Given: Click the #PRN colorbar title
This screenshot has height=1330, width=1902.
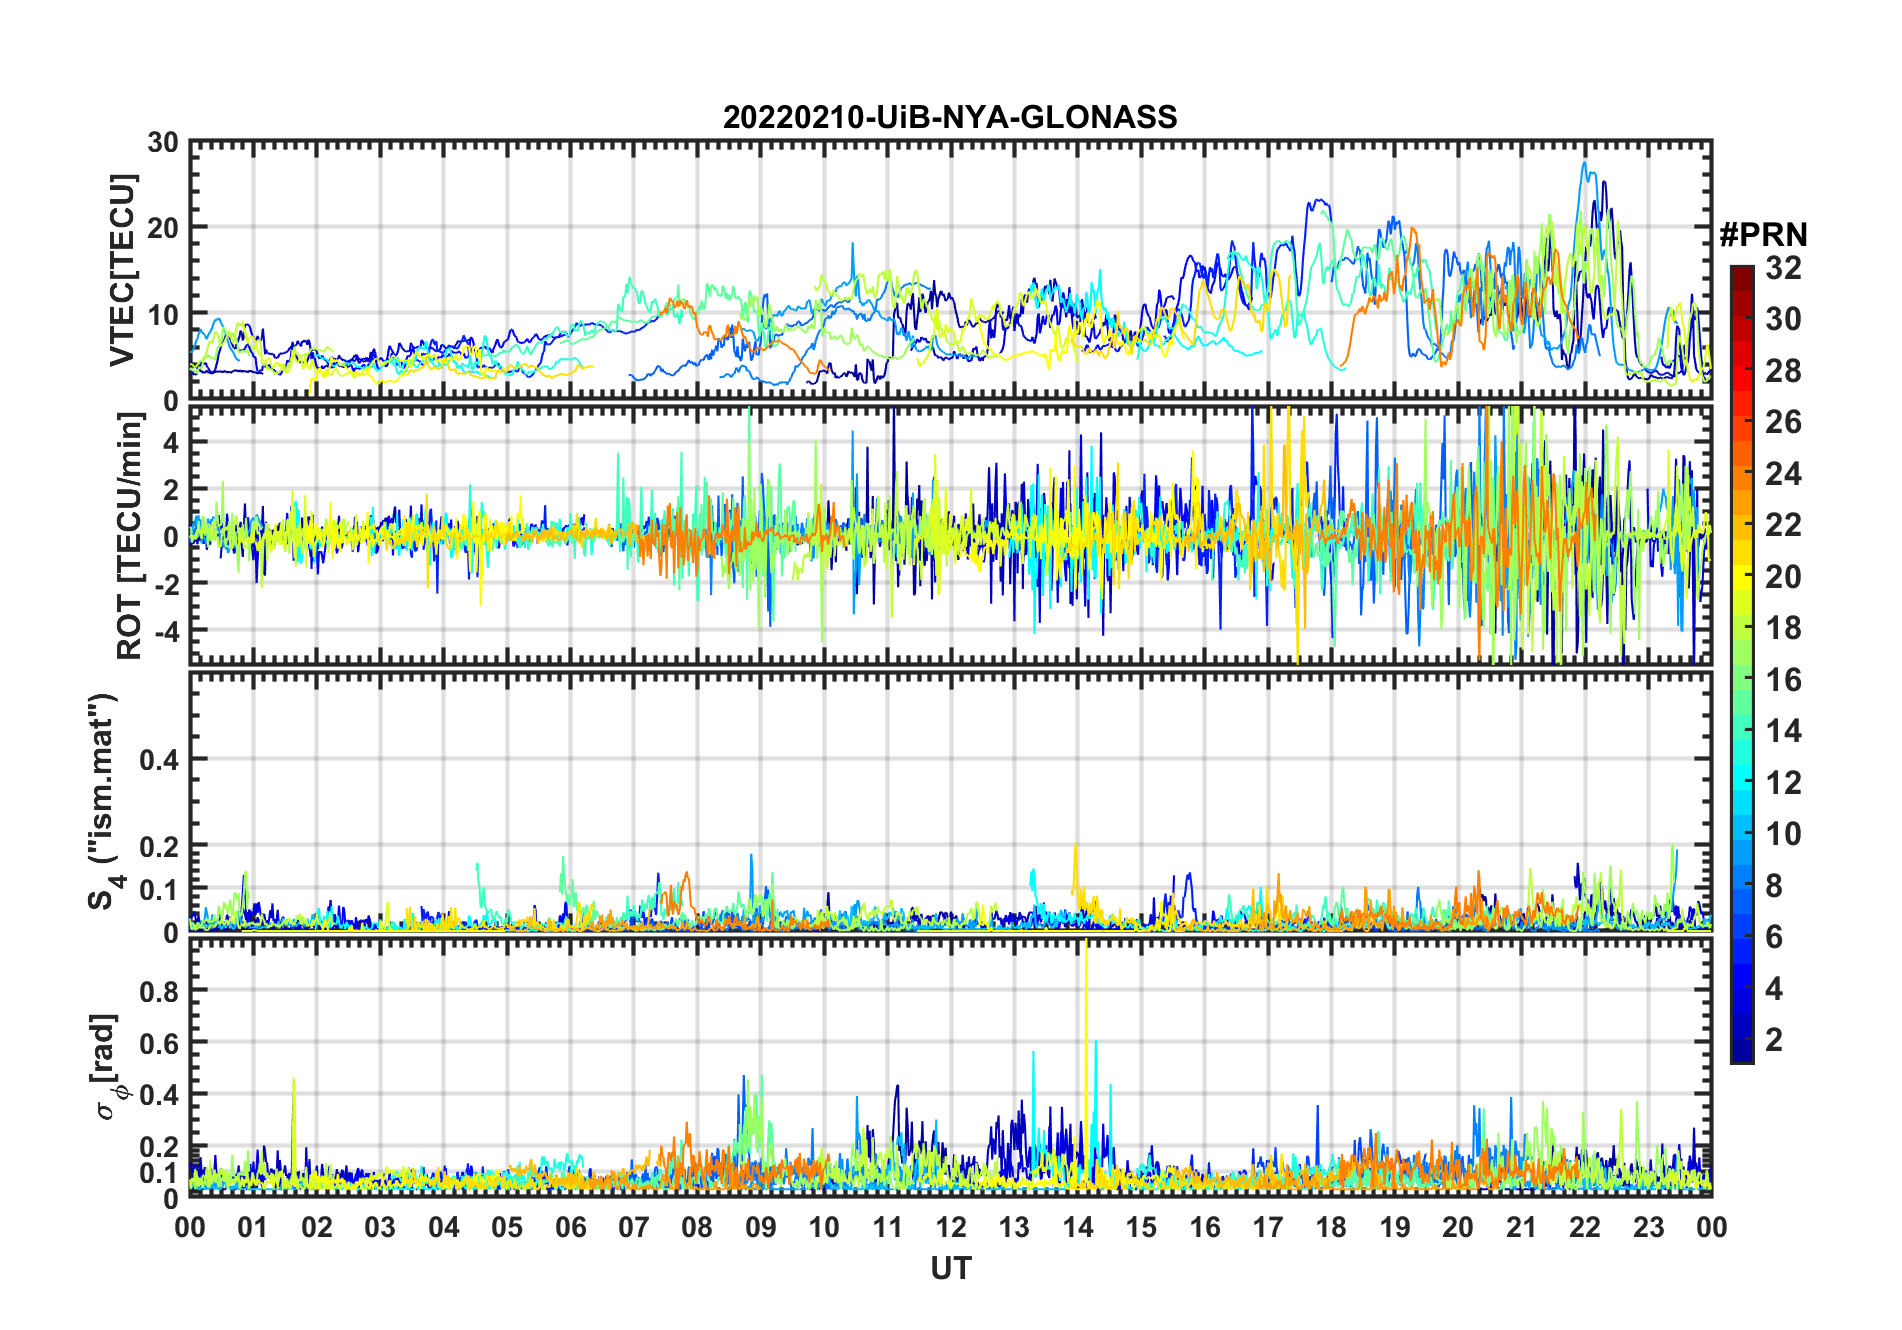Looking at the screenshot, I should pyautogui.click(x=1763, y=235).
